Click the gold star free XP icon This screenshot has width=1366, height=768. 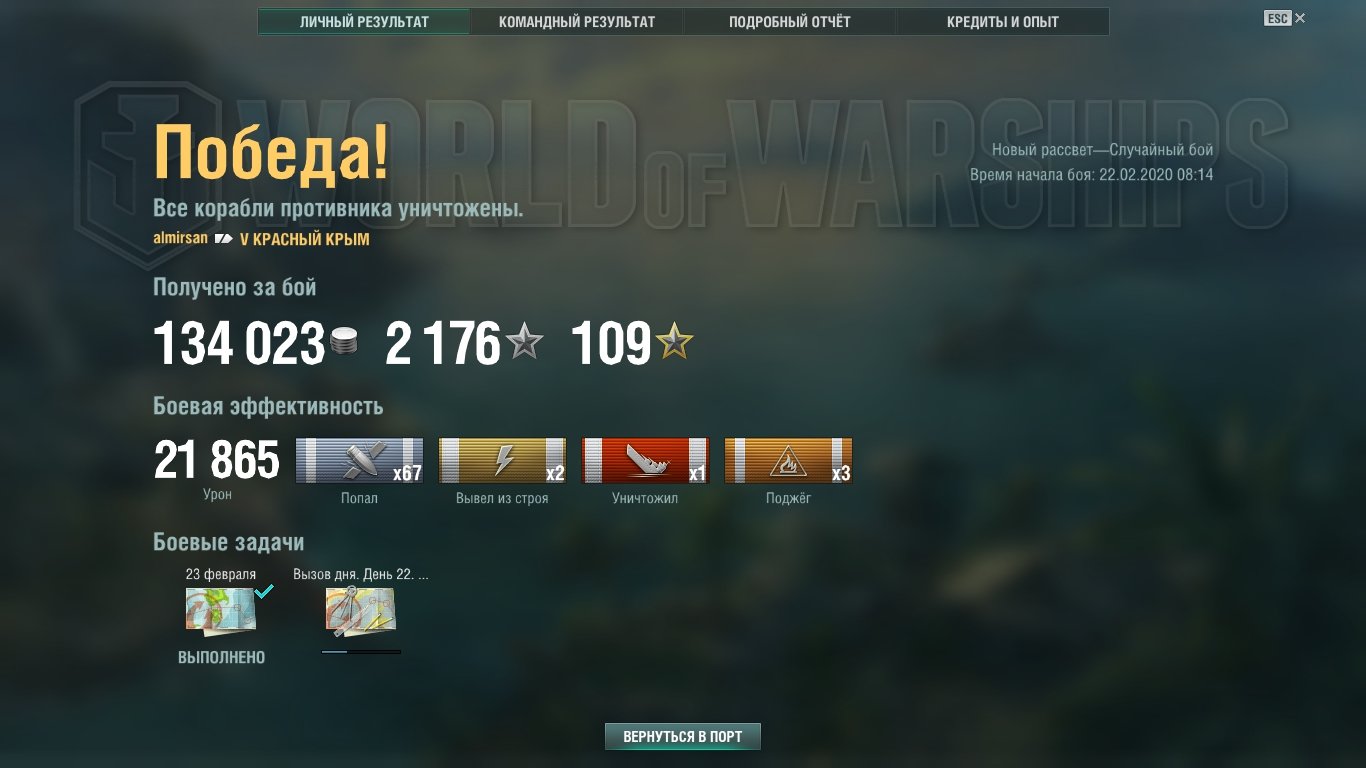click(x=674, y=343)
